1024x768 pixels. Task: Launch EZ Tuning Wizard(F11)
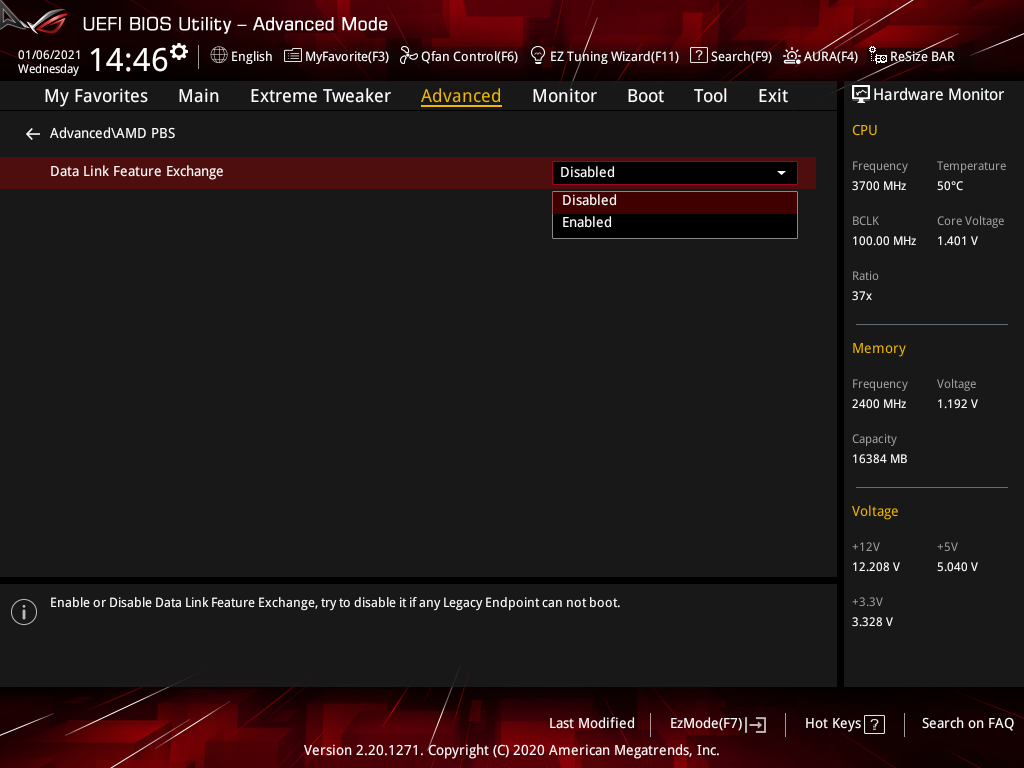(x=605, y=56)
